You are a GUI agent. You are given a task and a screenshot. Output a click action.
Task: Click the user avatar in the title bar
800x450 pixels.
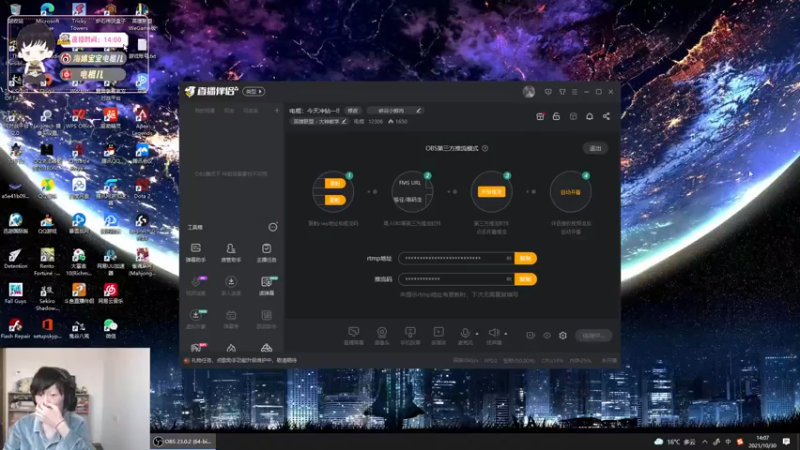pyautogui.click(x=529, y=92)
